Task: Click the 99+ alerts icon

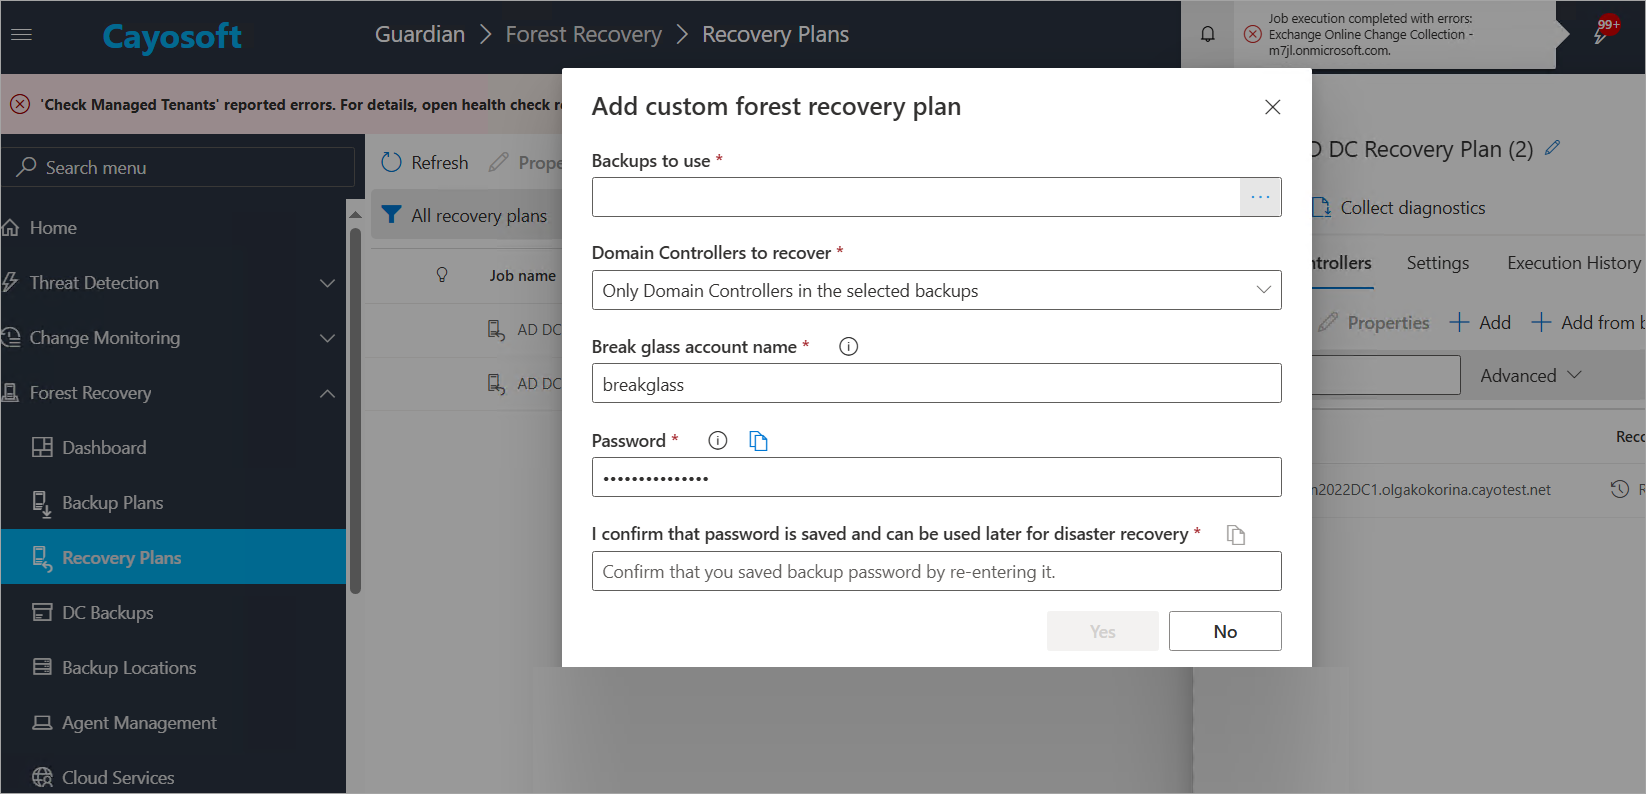Action: click(x=1604, y=32)
